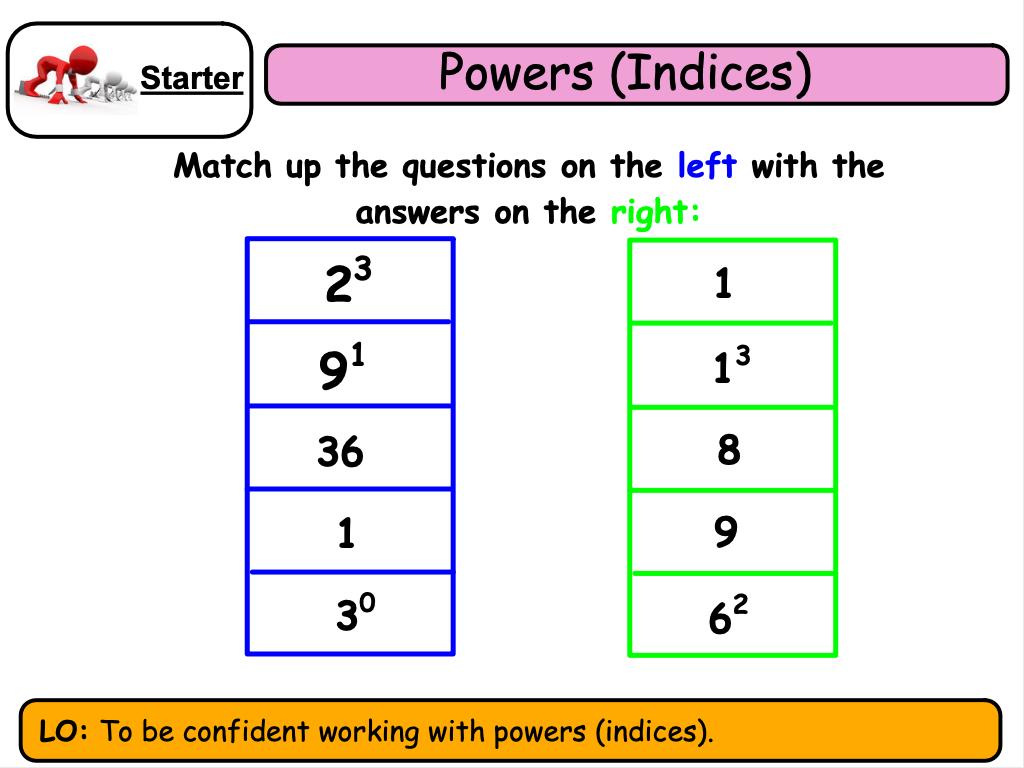
Task: Select the 1 box in the blue column
Action: pos(350,533)
